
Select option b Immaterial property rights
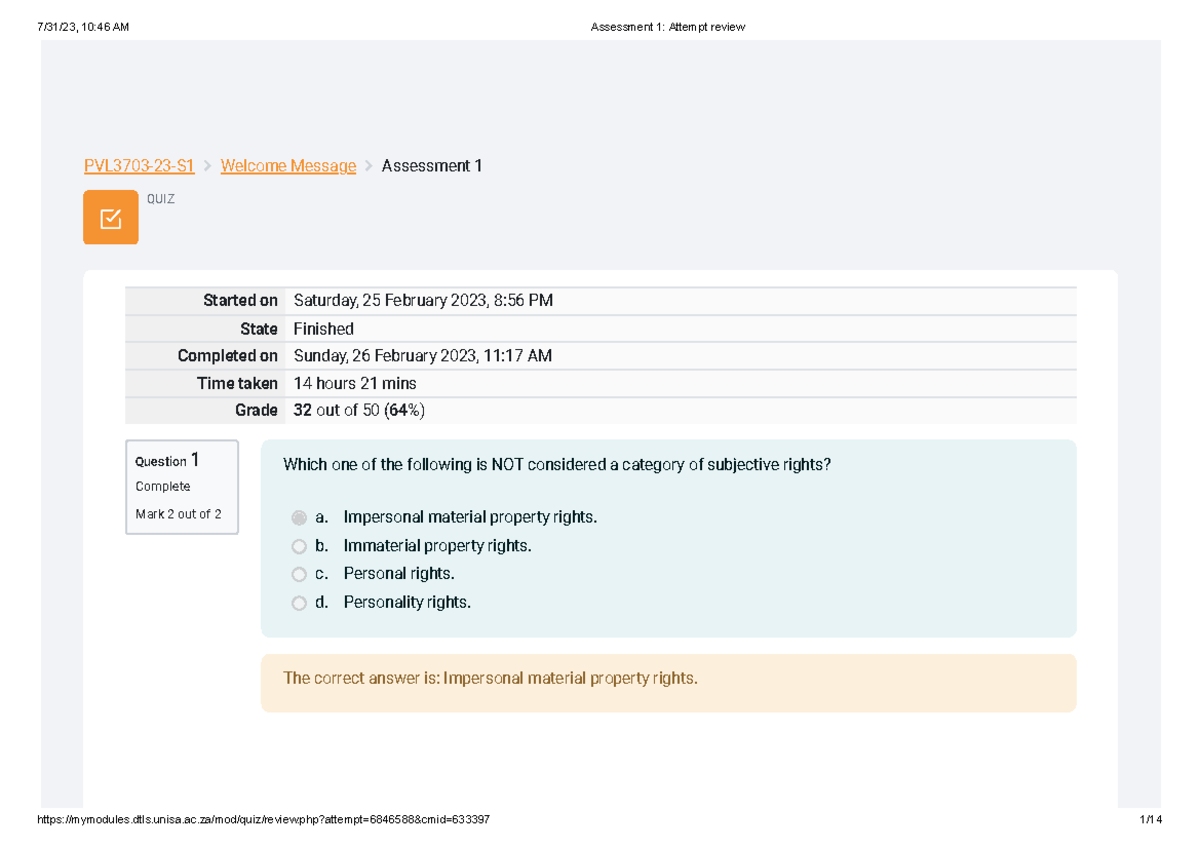[x=299, y=546]
